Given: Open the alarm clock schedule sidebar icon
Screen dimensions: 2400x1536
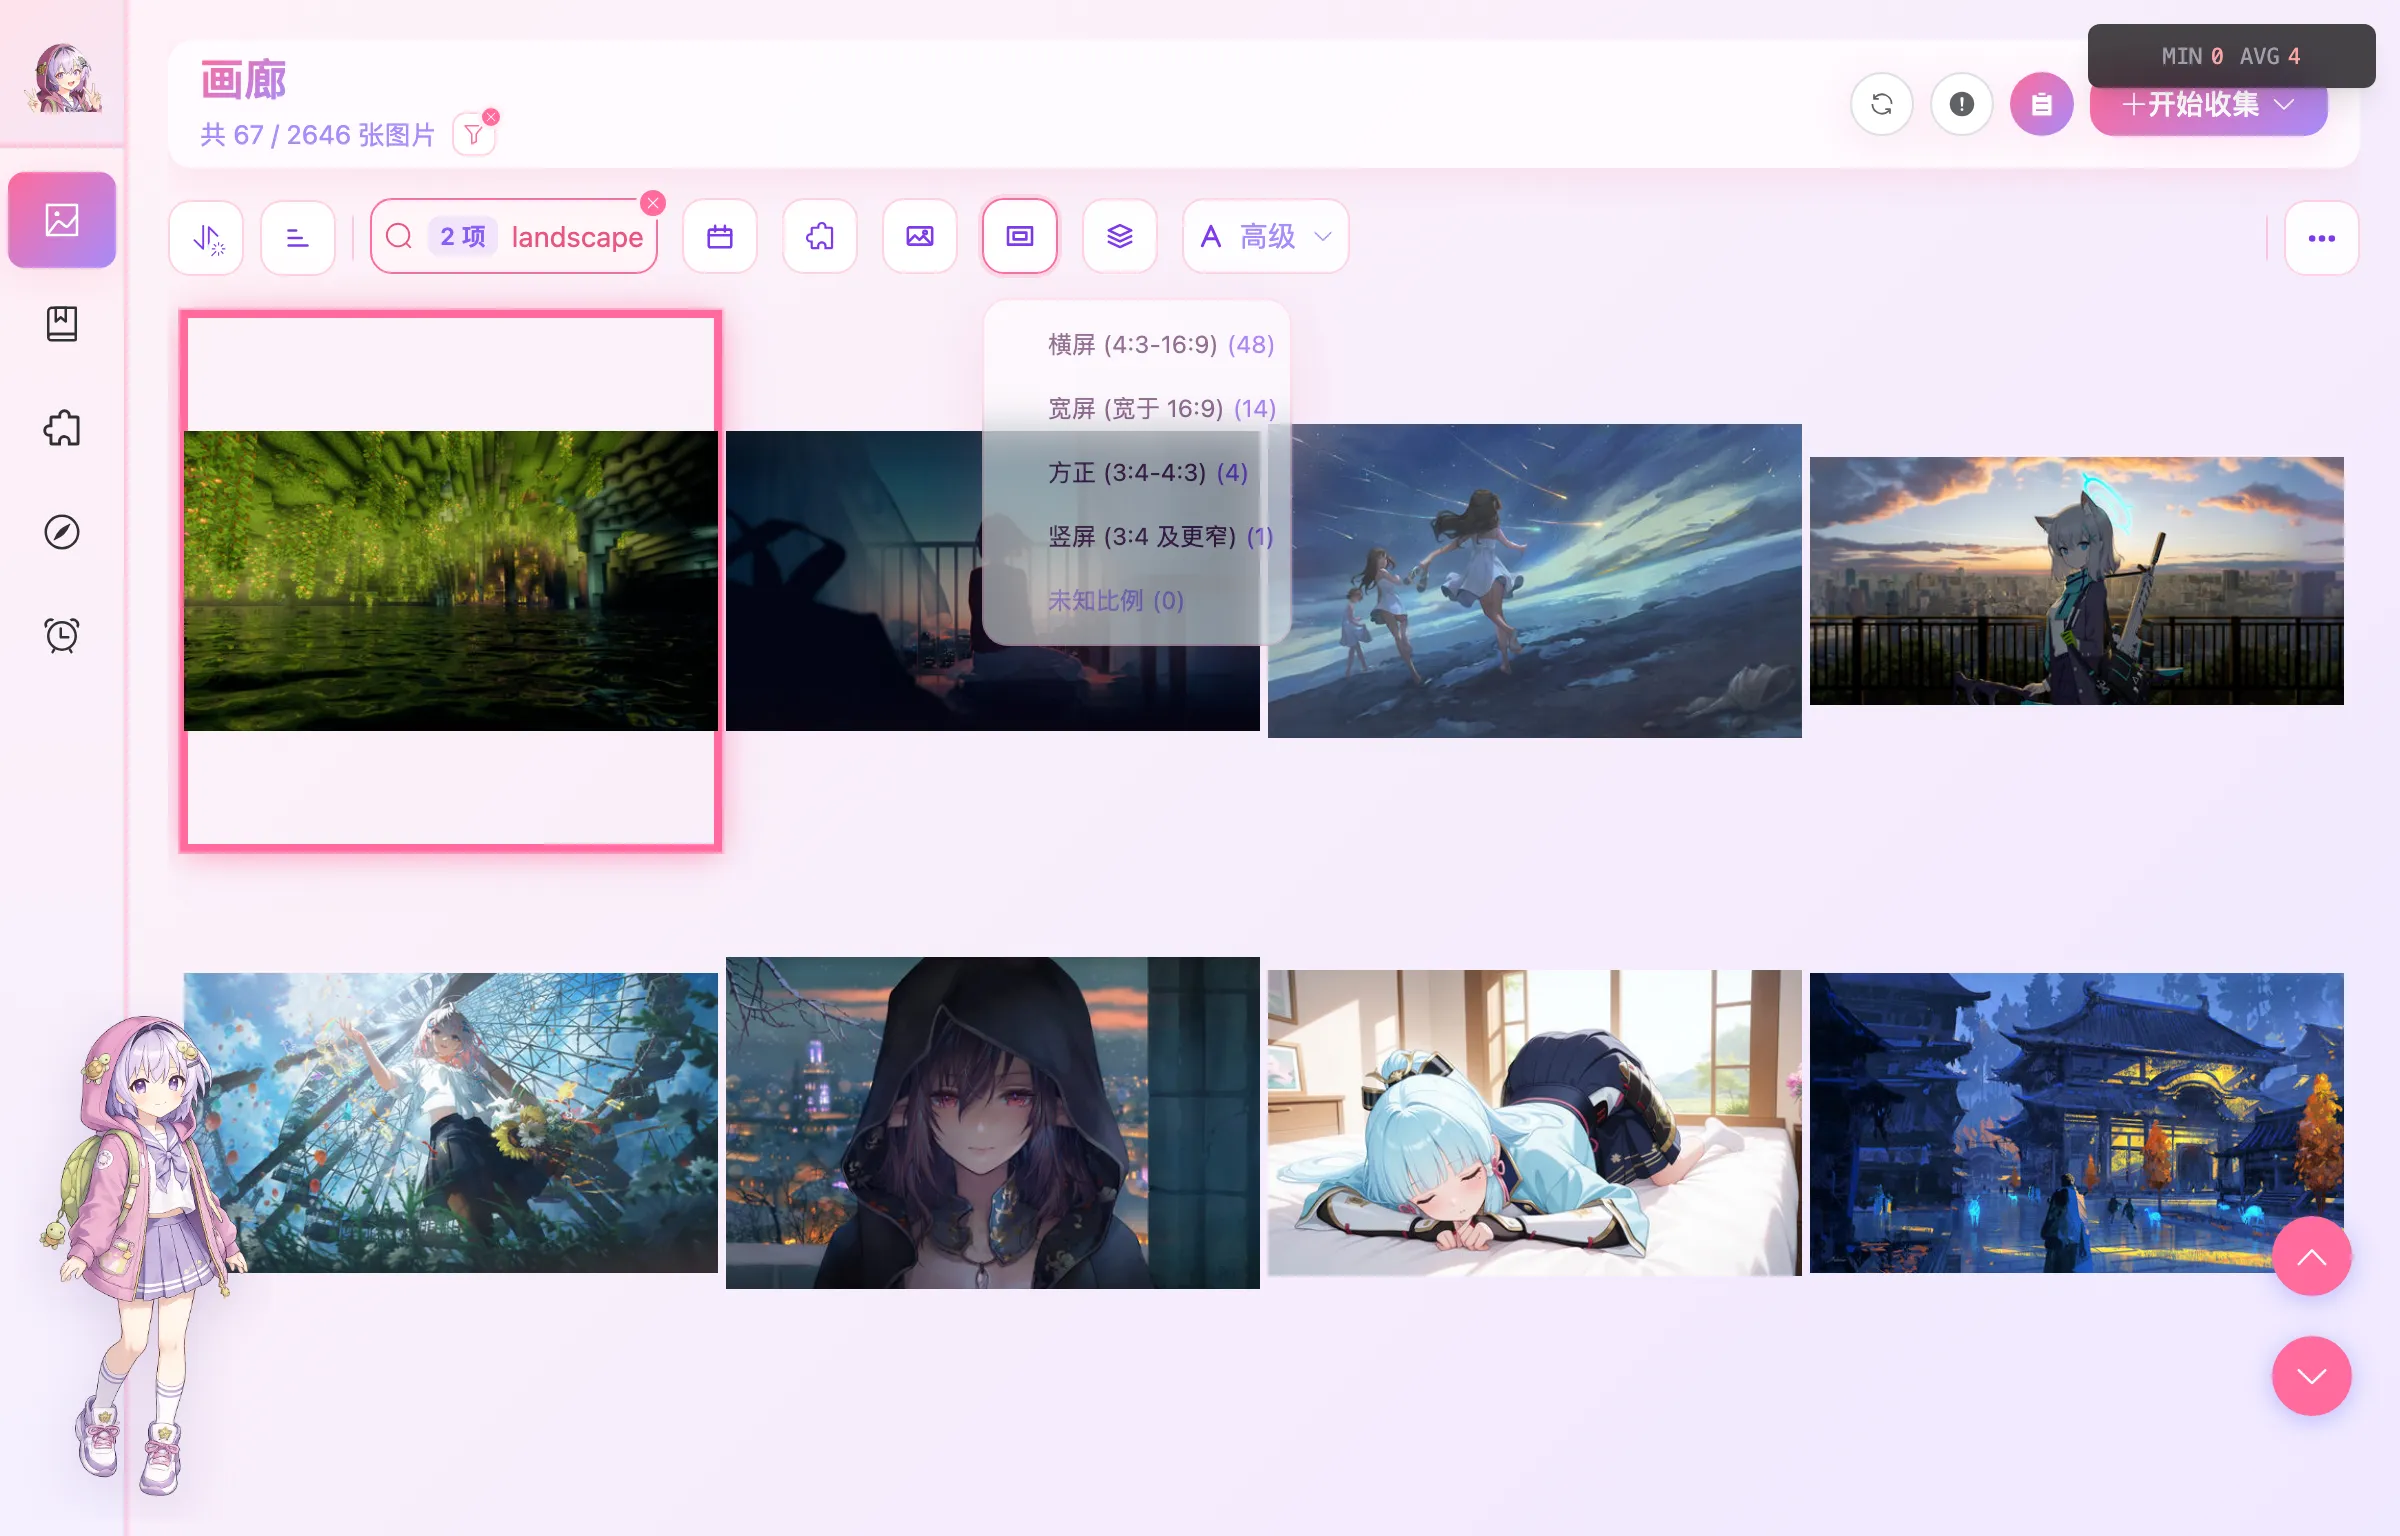Looking at the screenshot, I should coord(62,635).
